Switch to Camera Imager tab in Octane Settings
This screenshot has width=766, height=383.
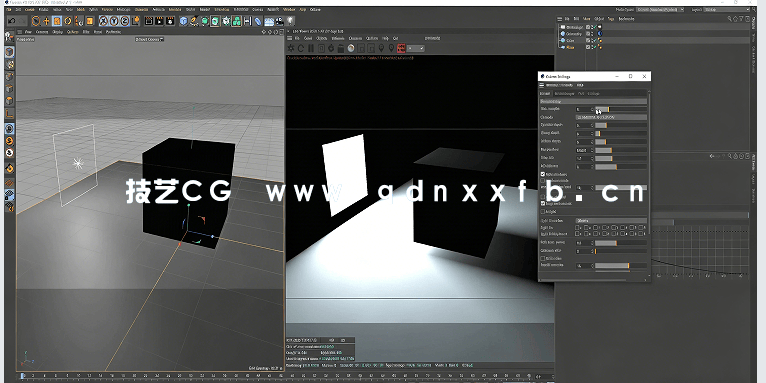tap(565, 93)
